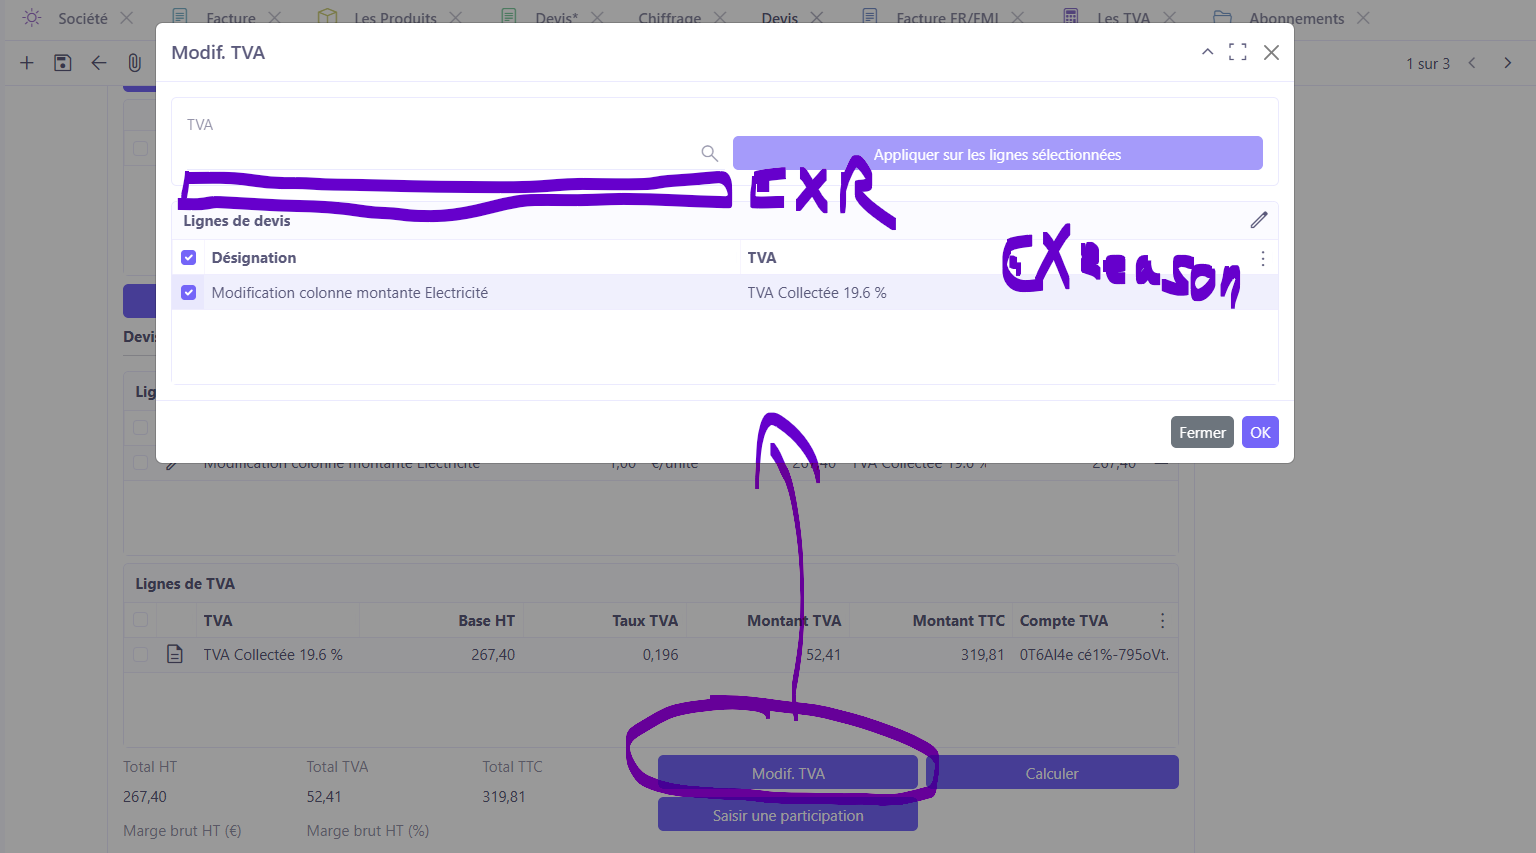
Task: Open the Abonnements tab
Action: pyautogui.click(x=1296, y=18)
